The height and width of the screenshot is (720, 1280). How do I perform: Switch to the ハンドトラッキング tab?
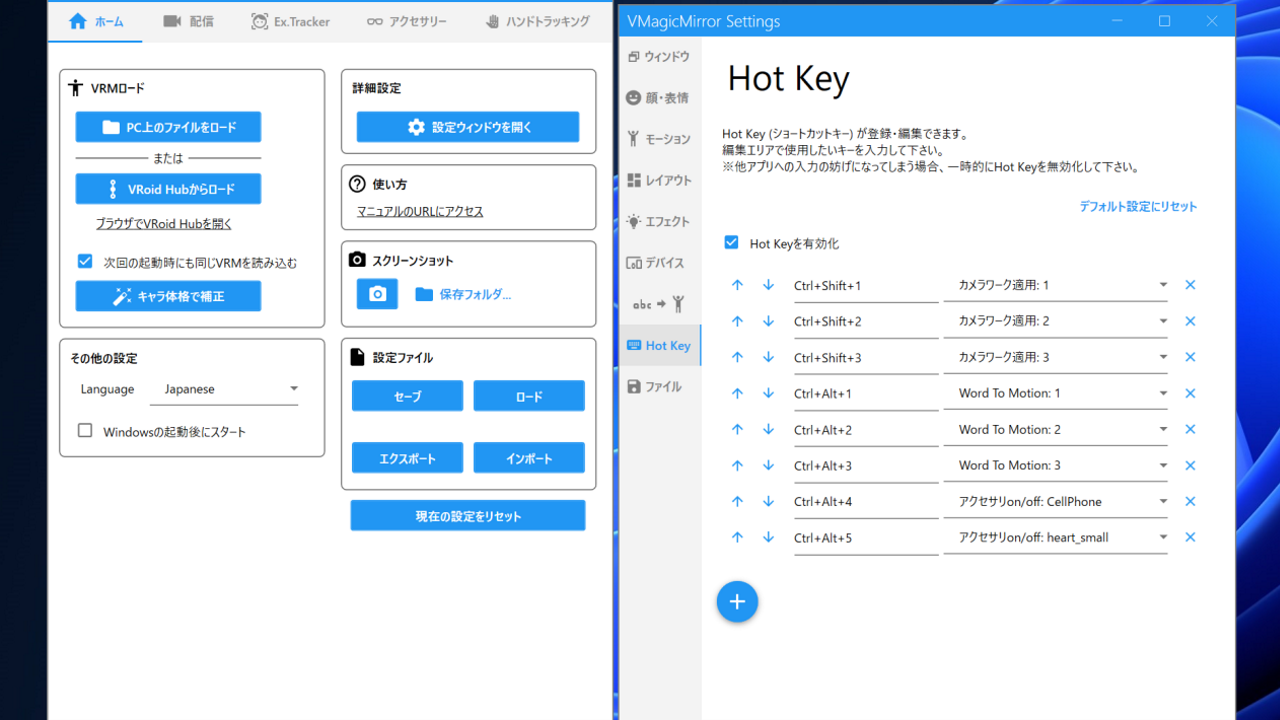pyautogui.click(x=536, y=21)
